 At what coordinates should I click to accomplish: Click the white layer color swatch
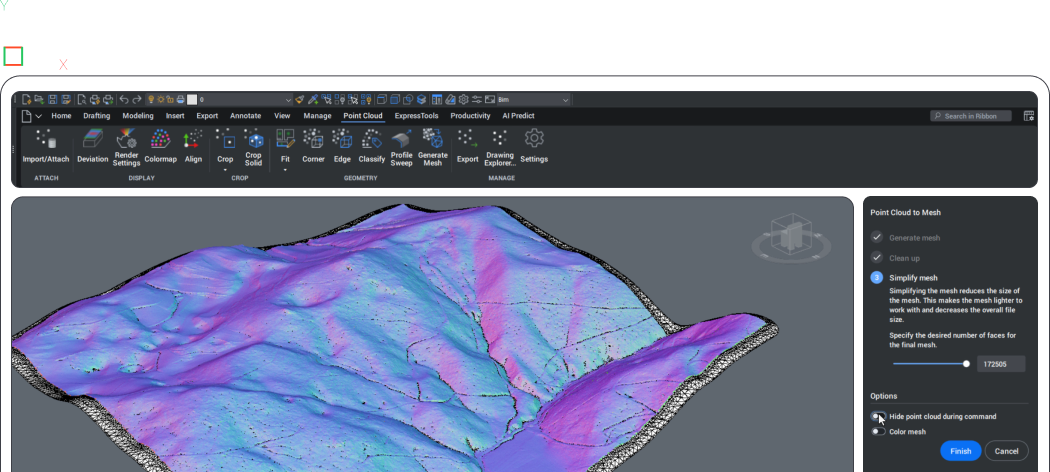pos(192,100)
